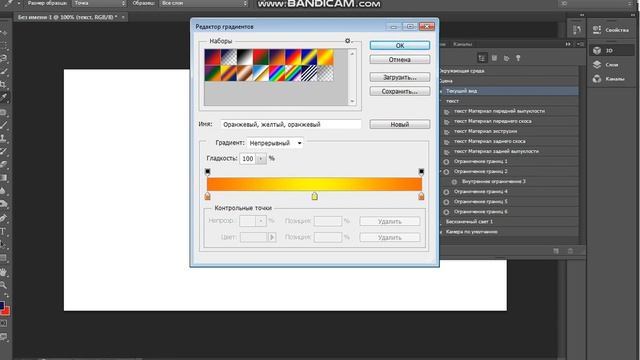Select the Type tool
Screen dimensions: 640x360
(4, 231)
